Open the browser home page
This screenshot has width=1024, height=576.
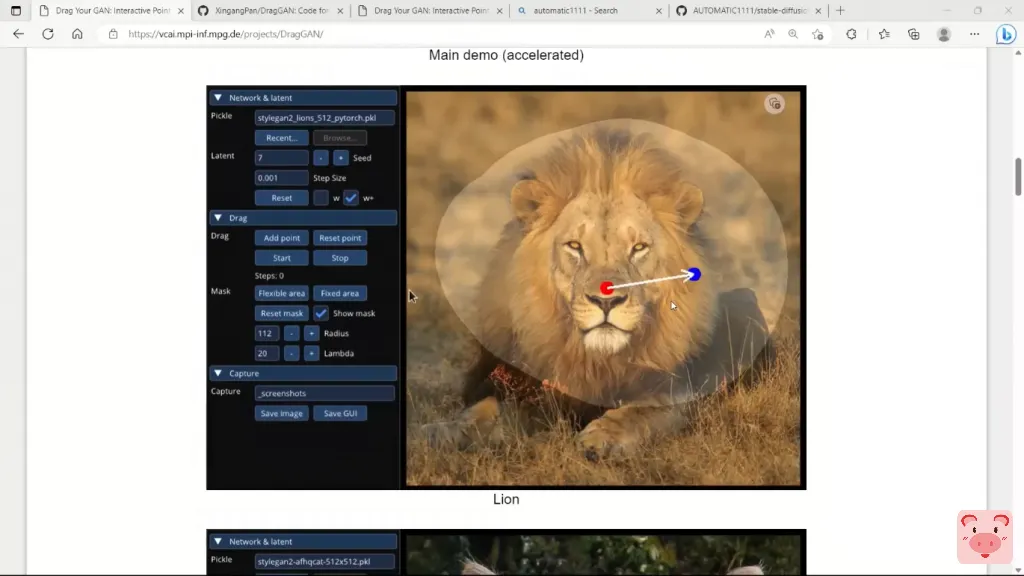[77, 34]
